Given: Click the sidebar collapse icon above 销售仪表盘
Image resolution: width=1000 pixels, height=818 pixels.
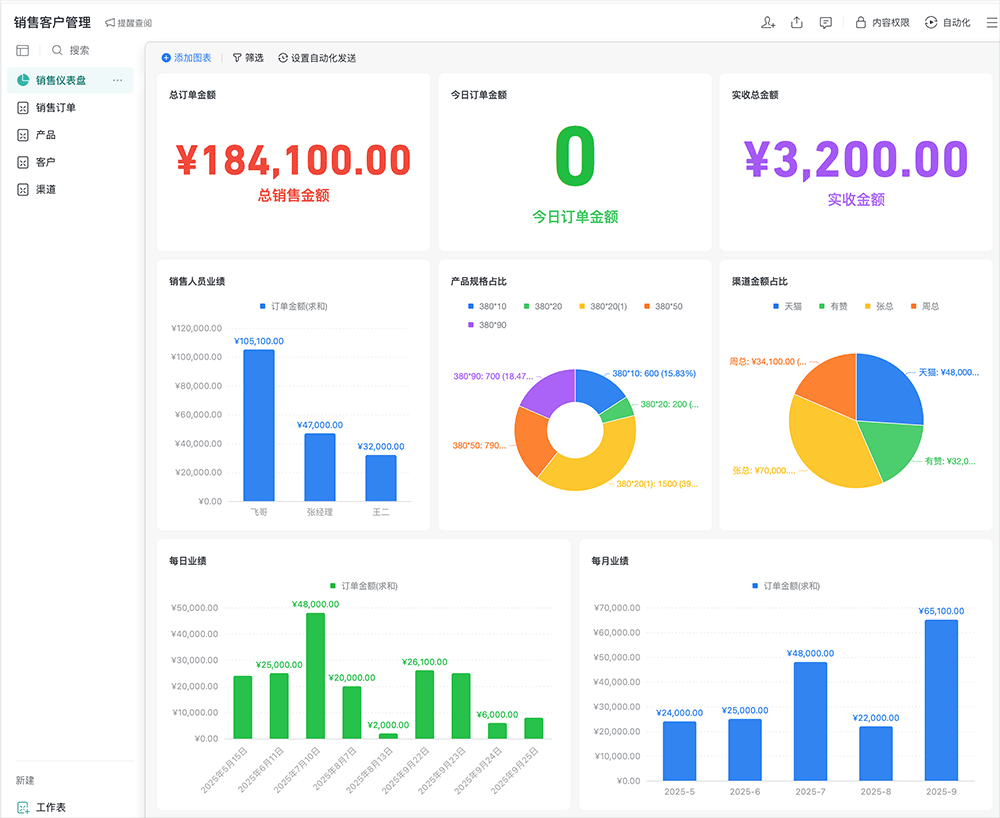Looking at the screenshot, I should point(22,50).
